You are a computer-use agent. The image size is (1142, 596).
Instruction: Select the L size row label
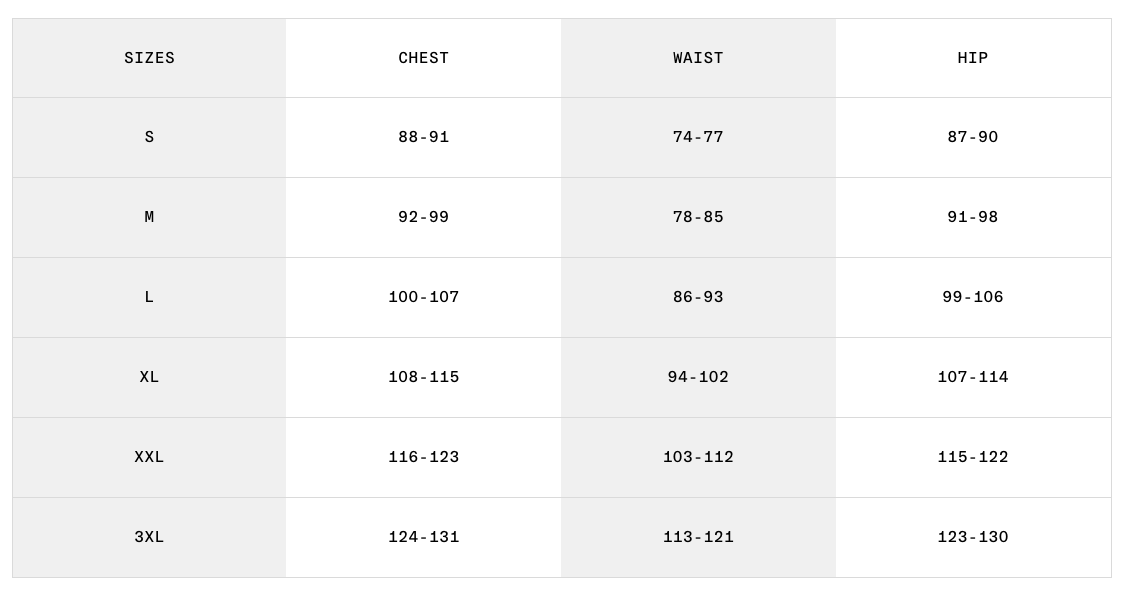(149, 297)
